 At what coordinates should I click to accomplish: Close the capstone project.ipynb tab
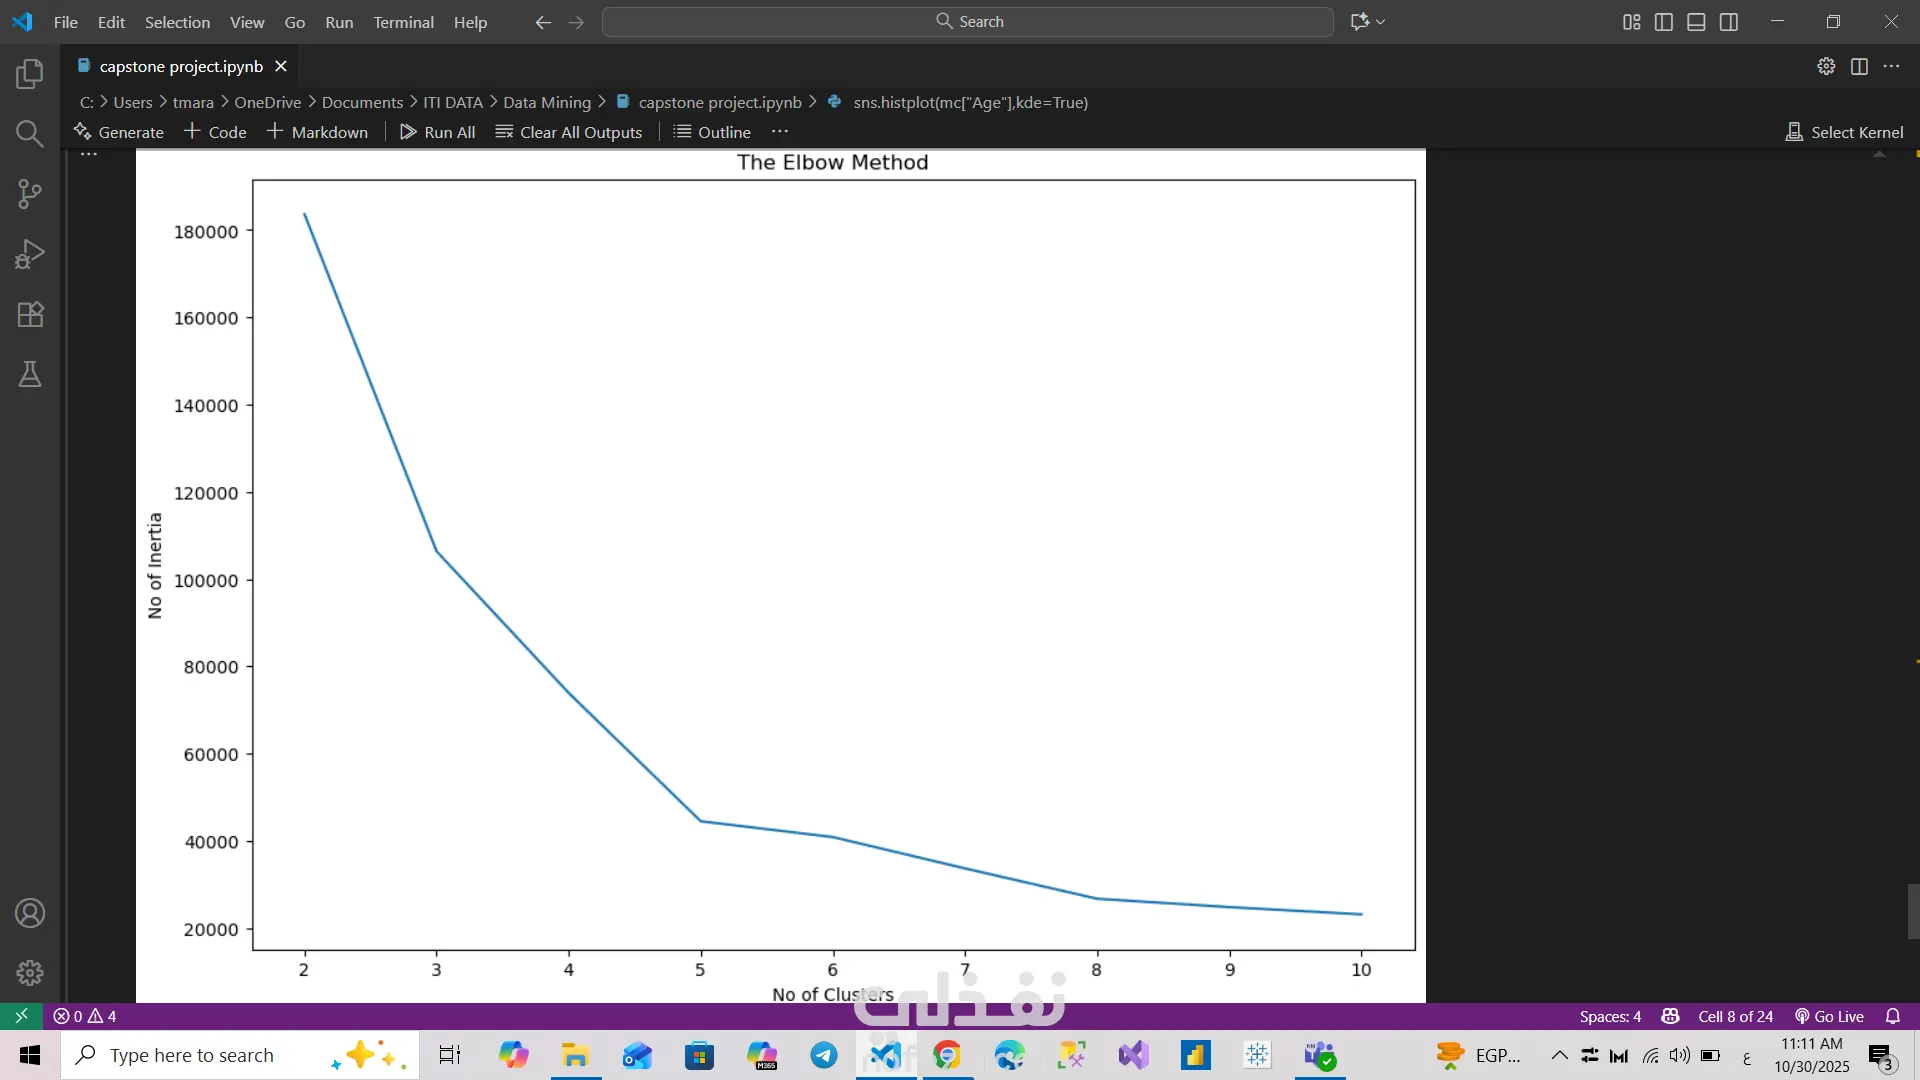(281, 66)
